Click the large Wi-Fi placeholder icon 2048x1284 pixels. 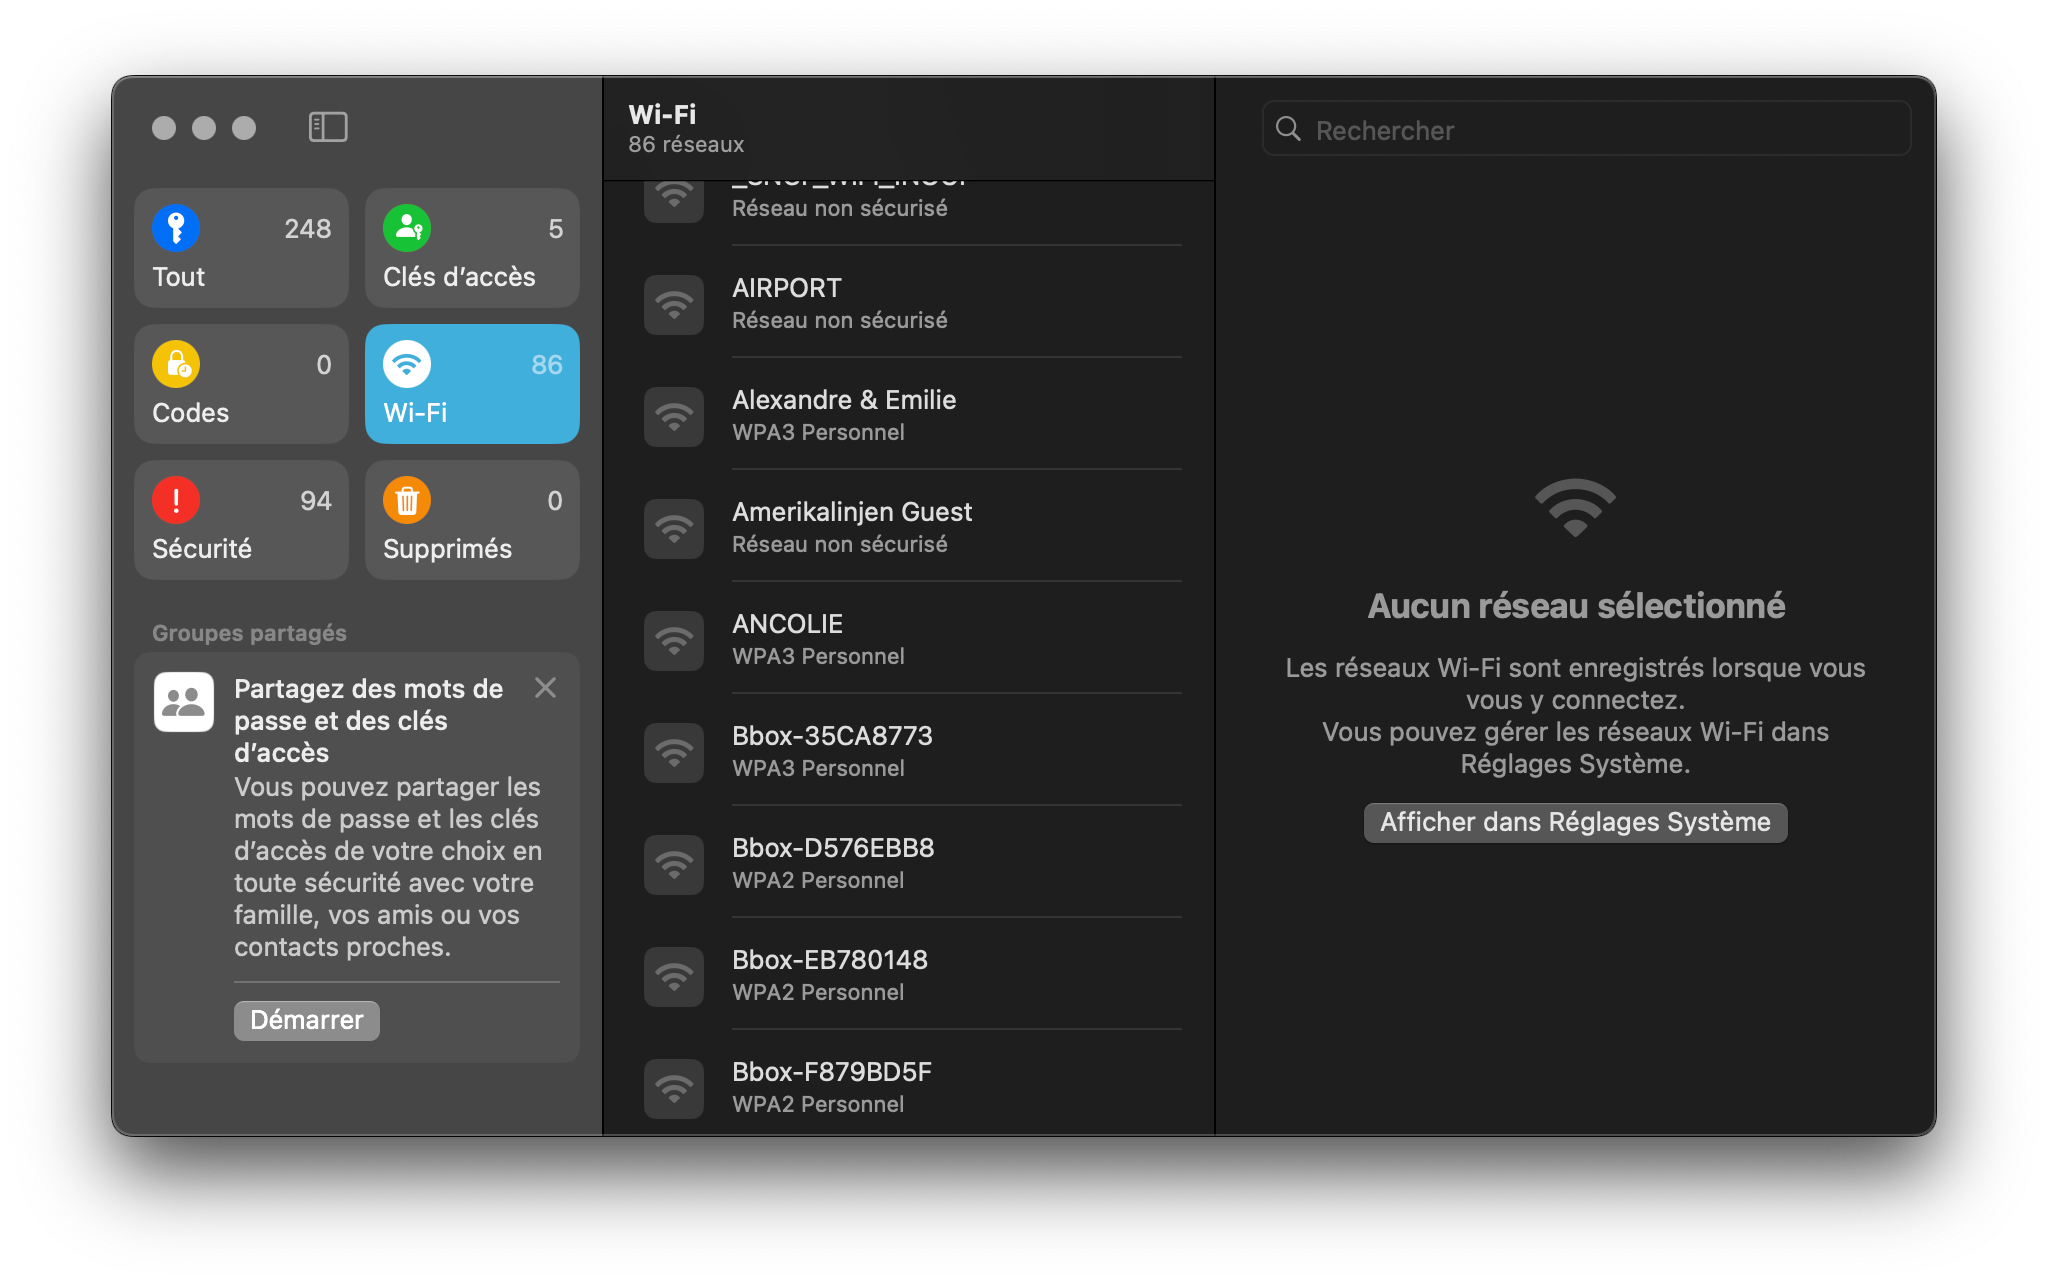(x=1575, y=507)
